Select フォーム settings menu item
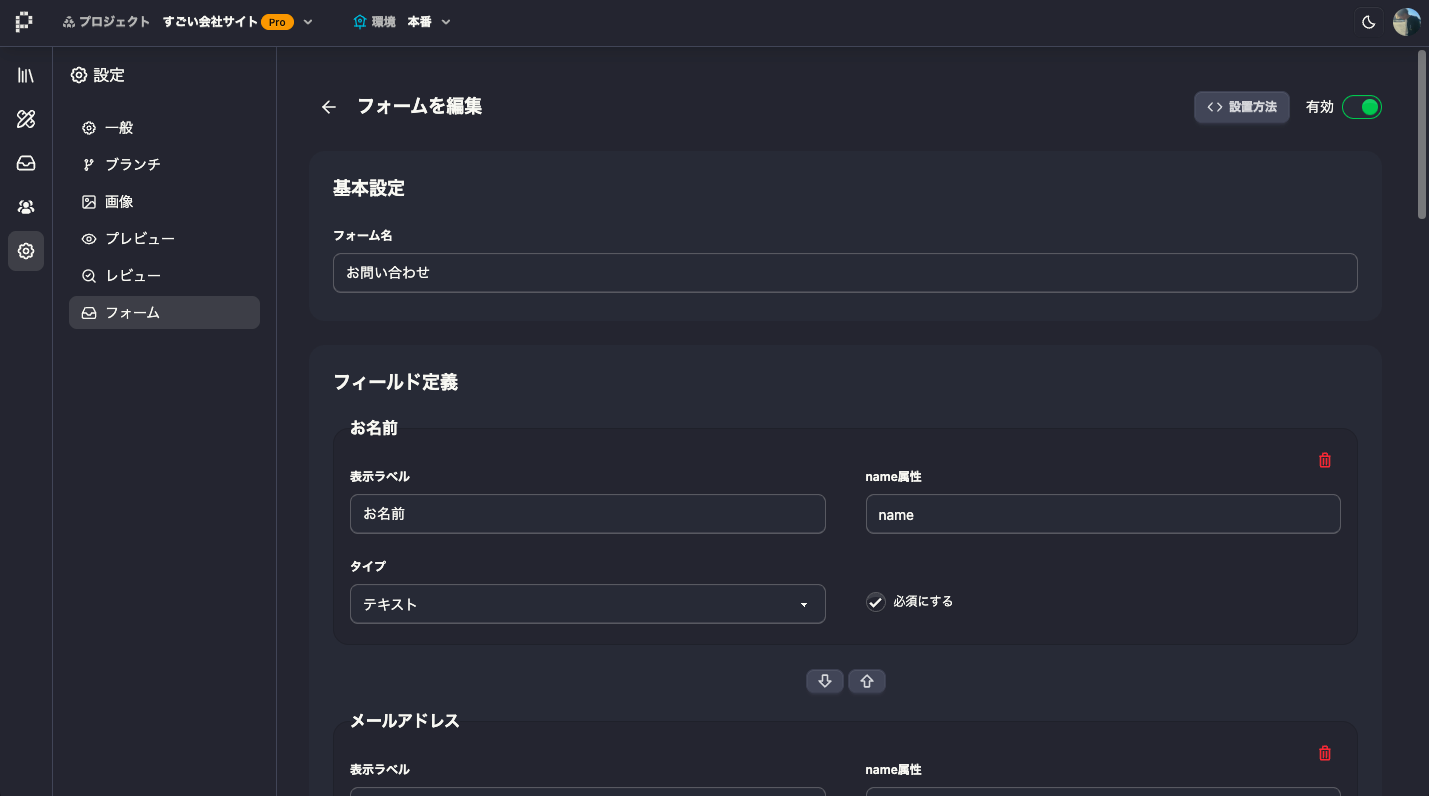1429x796 pixels. (164, 313)
